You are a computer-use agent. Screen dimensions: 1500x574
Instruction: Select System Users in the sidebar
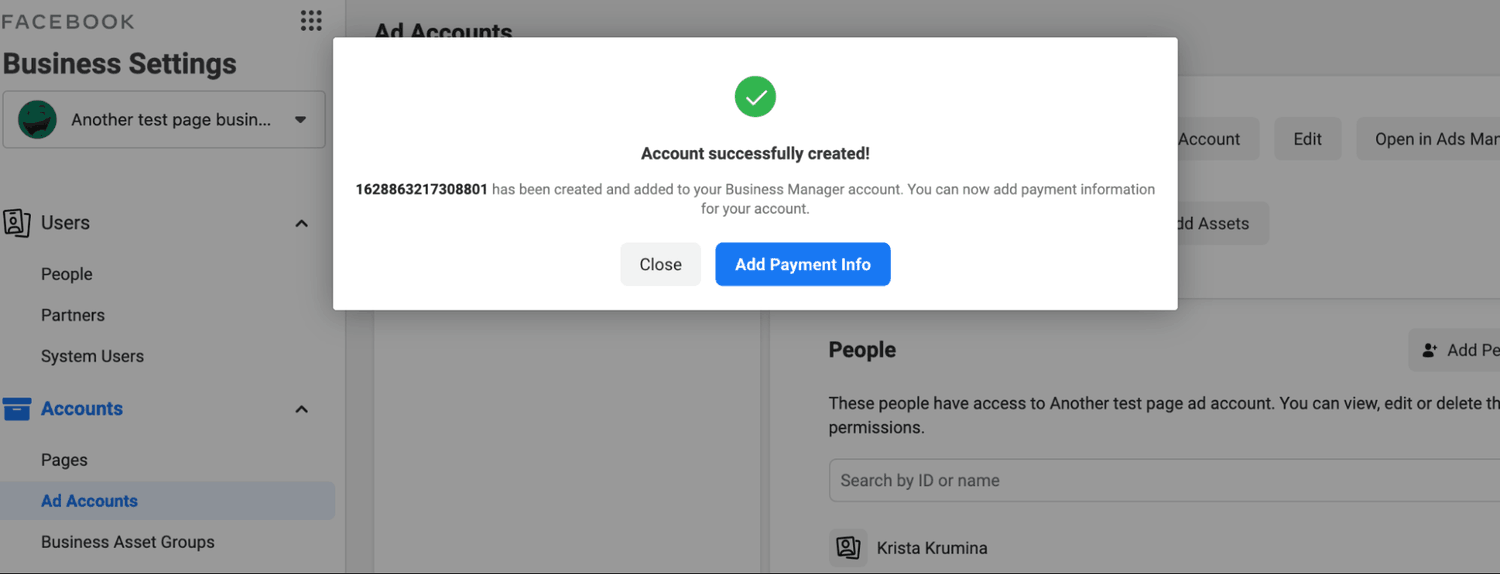(92, 356)
